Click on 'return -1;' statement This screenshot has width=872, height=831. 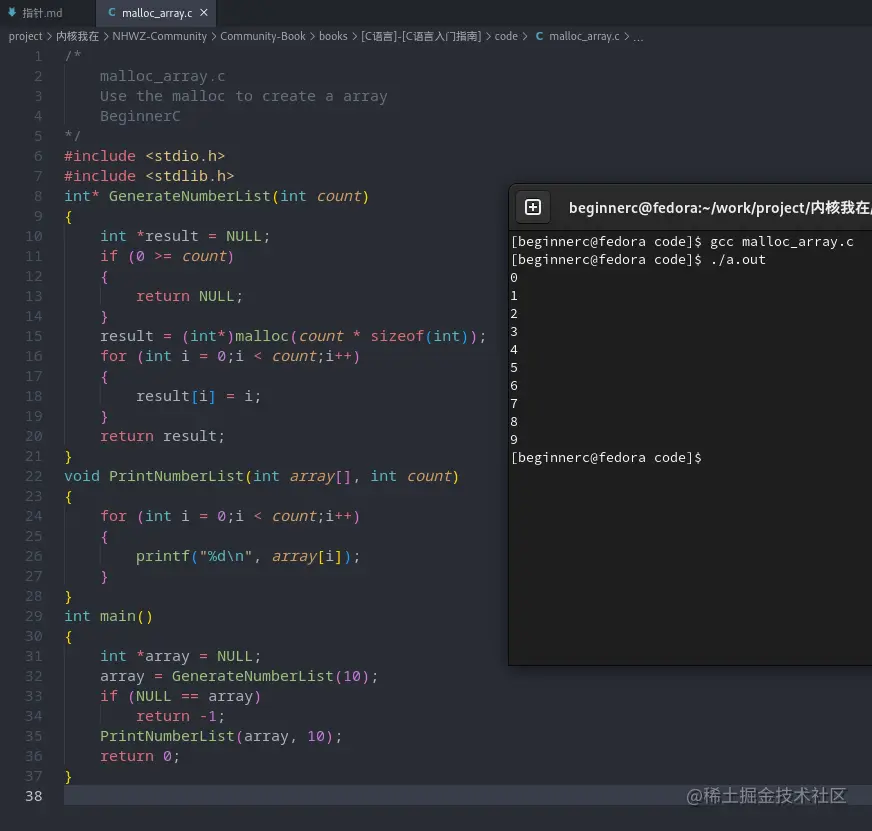(180, 716)
